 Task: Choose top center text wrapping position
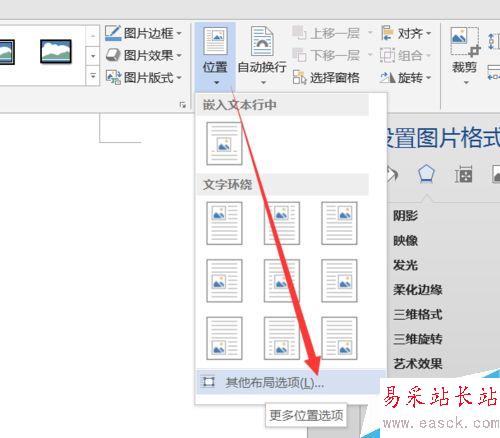(x=282, y=223)
